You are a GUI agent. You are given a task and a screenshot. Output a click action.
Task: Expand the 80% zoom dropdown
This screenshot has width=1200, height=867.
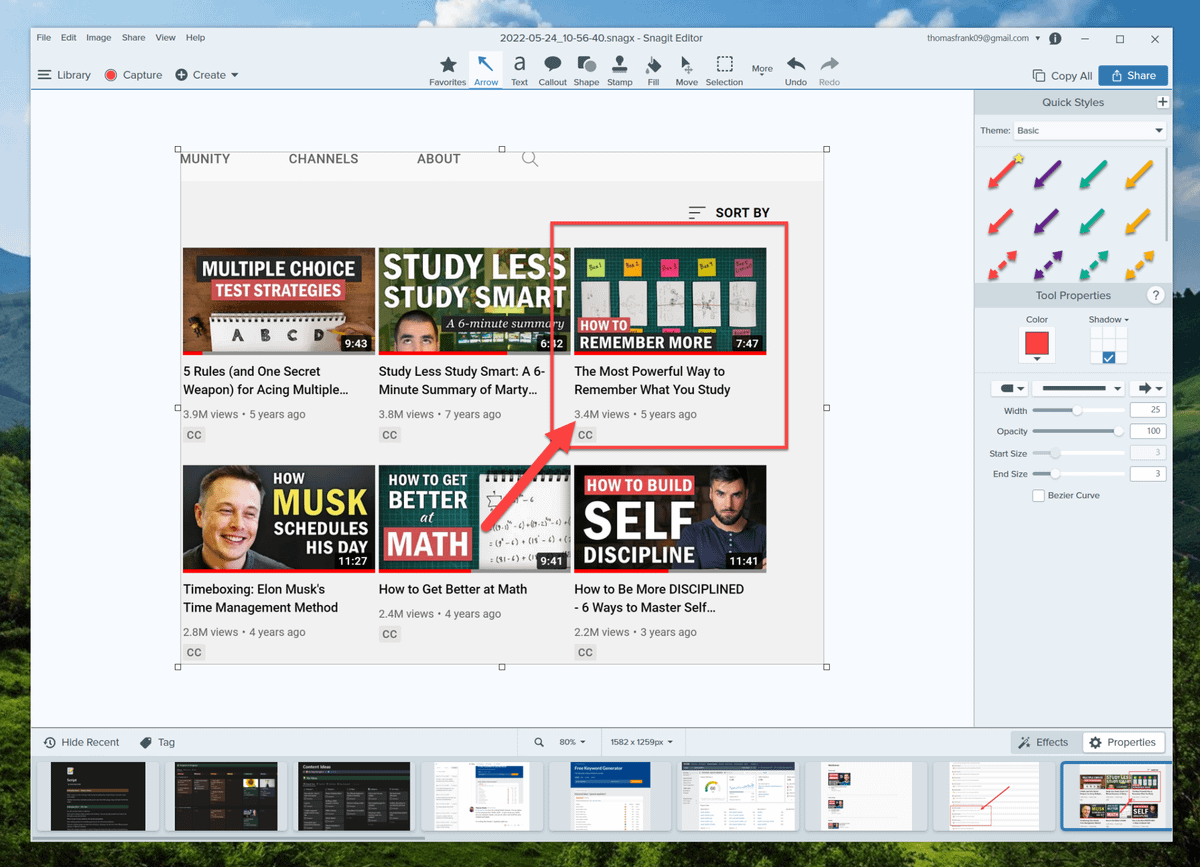[x=573, y=742]
